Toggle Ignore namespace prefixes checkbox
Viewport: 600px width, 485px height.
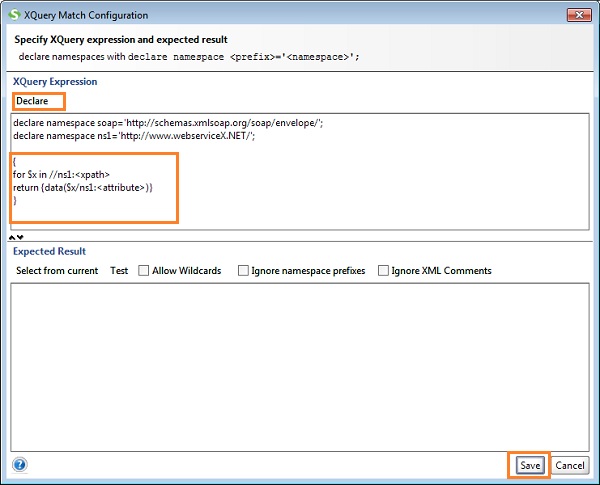point(244,270)
